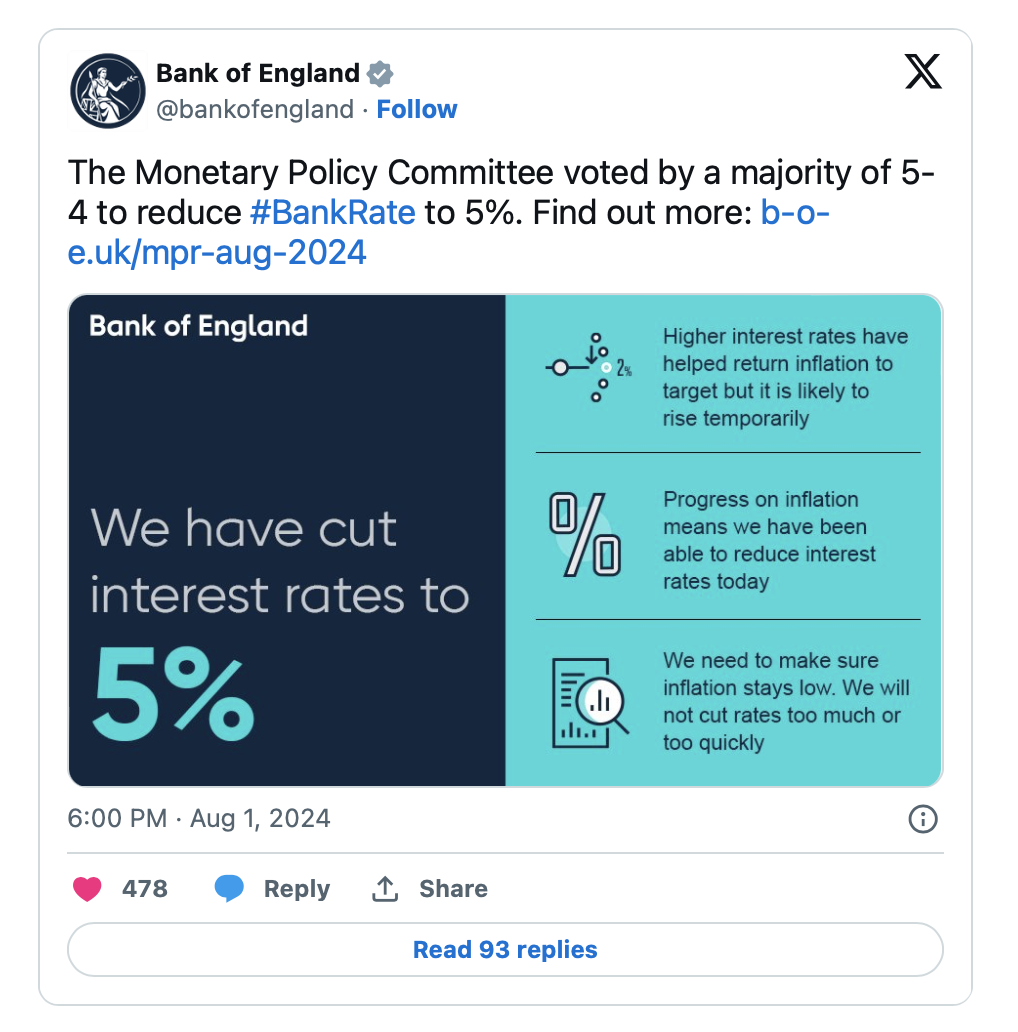
Task: Click the percent sign icon in infographic
Action: pos(585,535)
